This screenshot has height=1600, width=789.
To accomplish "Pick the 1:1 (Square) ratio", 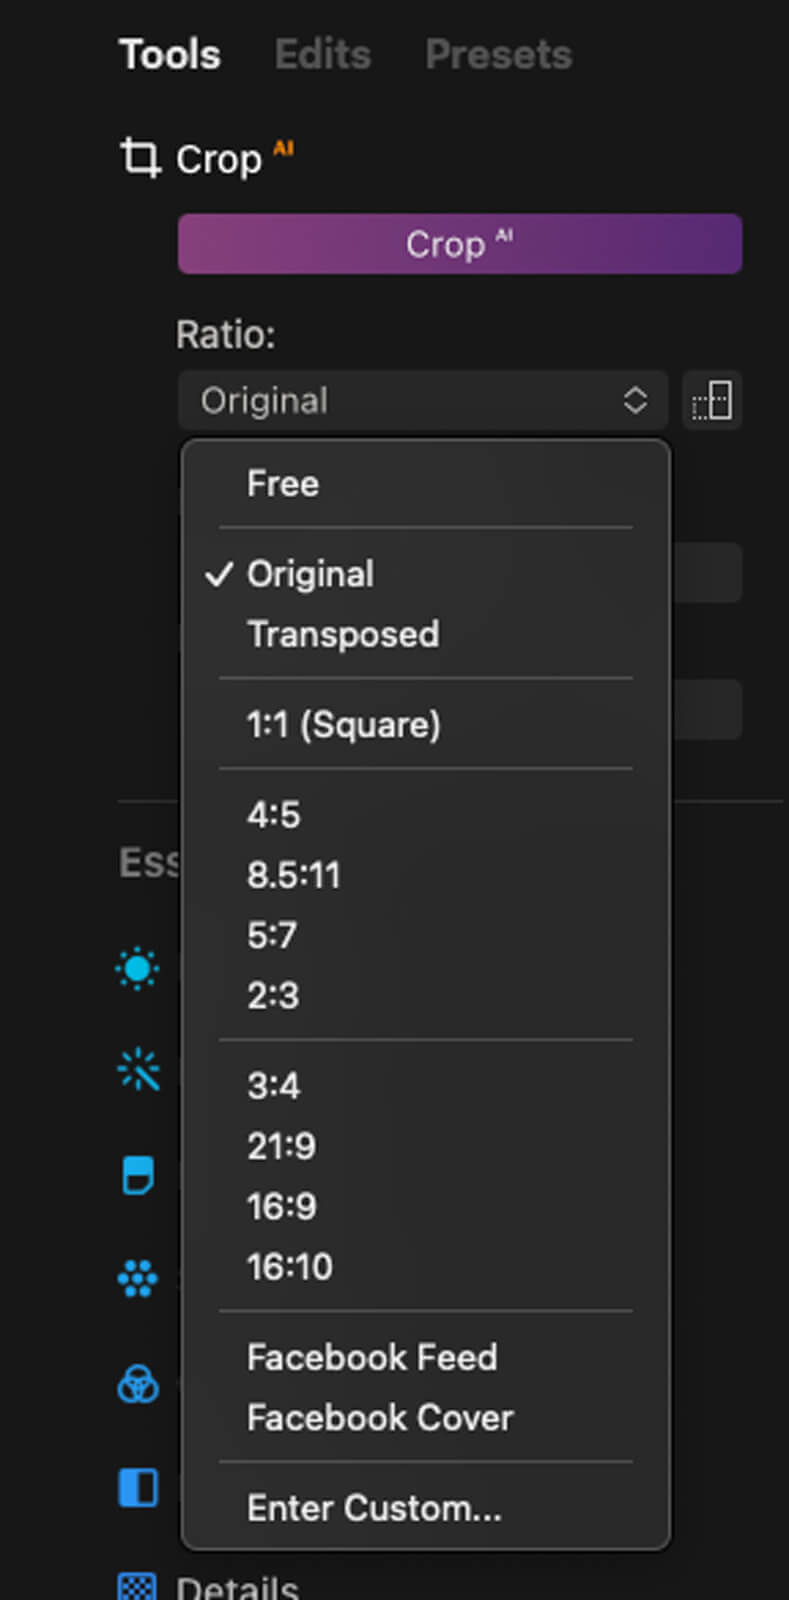I will 343,724.
